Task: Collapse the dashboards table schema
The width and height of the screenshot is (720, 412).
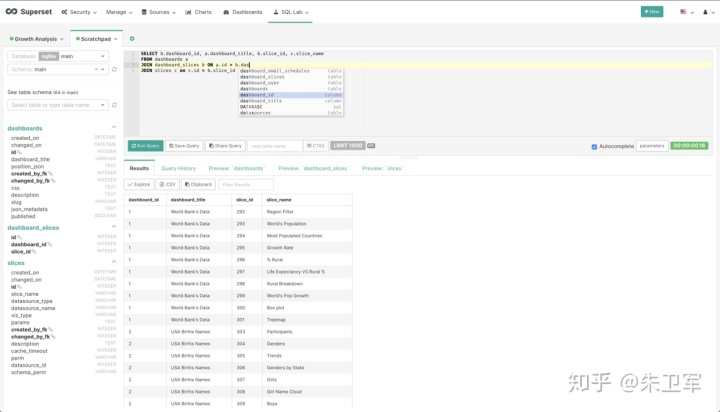Action: 114,127
